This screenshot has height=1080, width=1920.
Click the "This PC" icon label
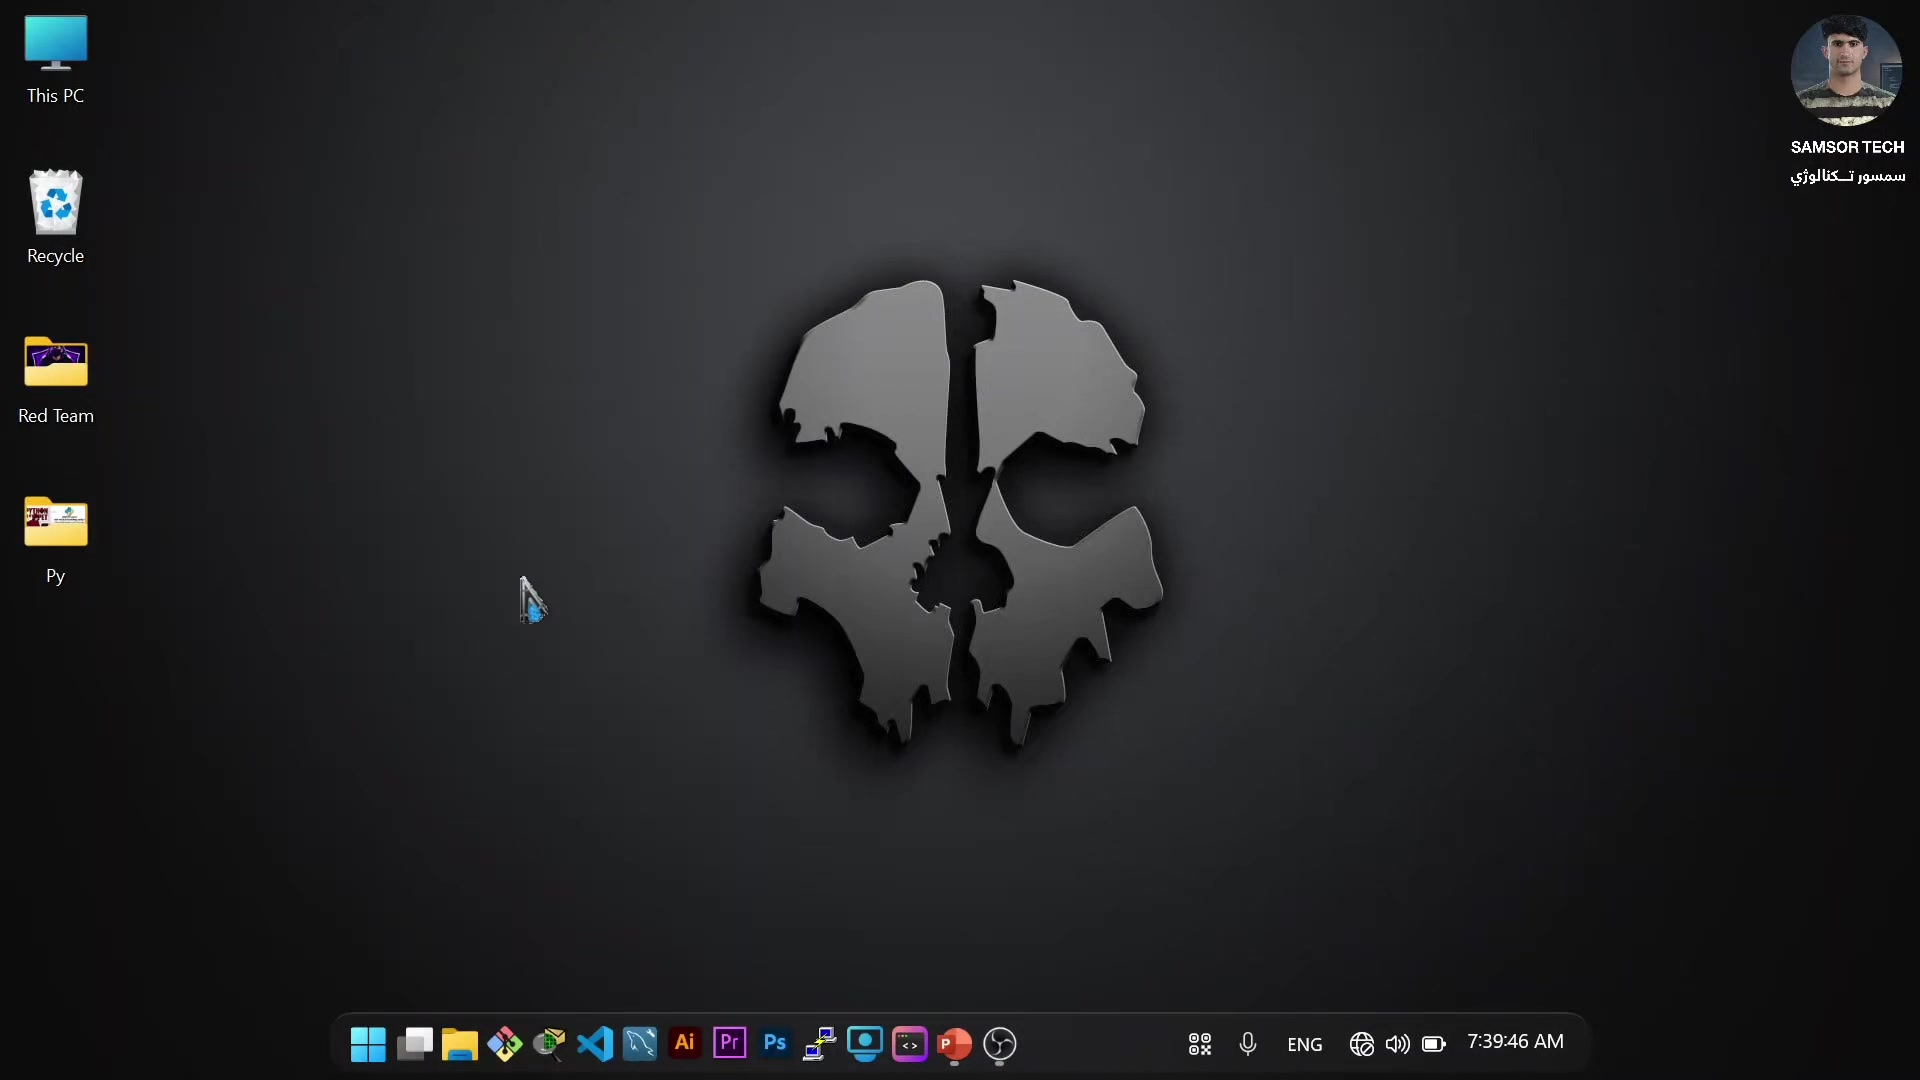click(56, 96)
